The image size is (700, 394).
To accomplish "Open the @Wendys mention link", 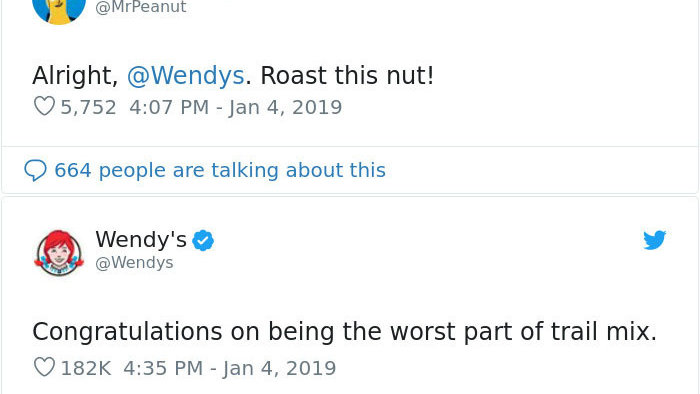I will point(186,75).
